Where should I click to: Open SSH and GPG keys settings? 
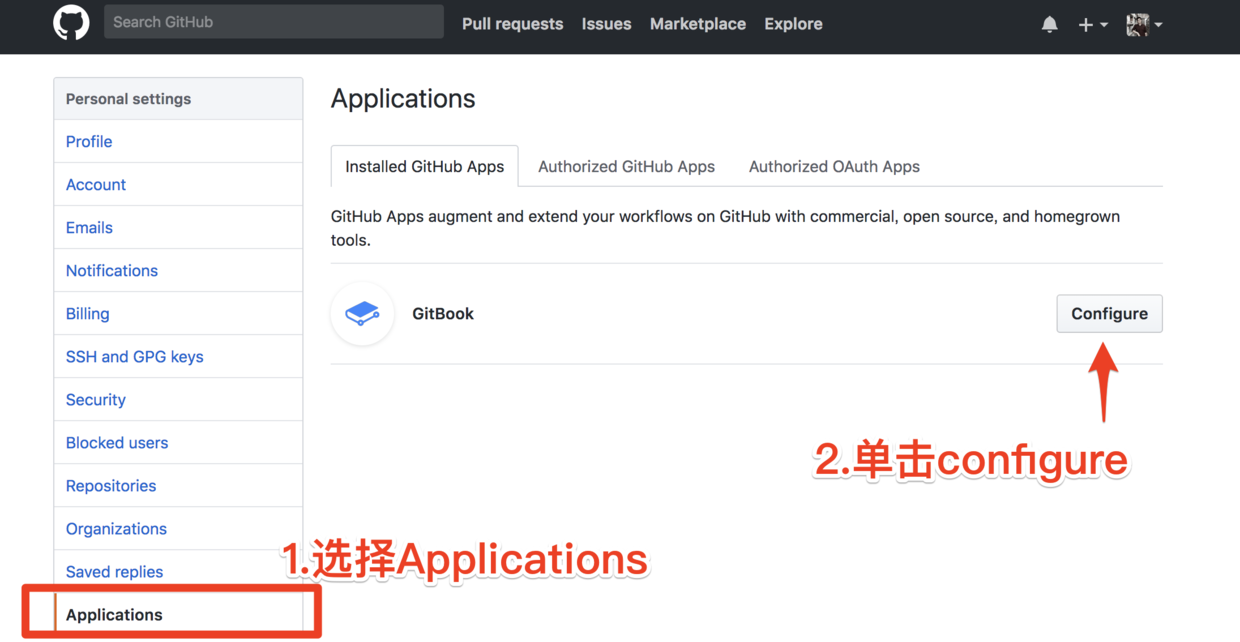coord(178,357)
